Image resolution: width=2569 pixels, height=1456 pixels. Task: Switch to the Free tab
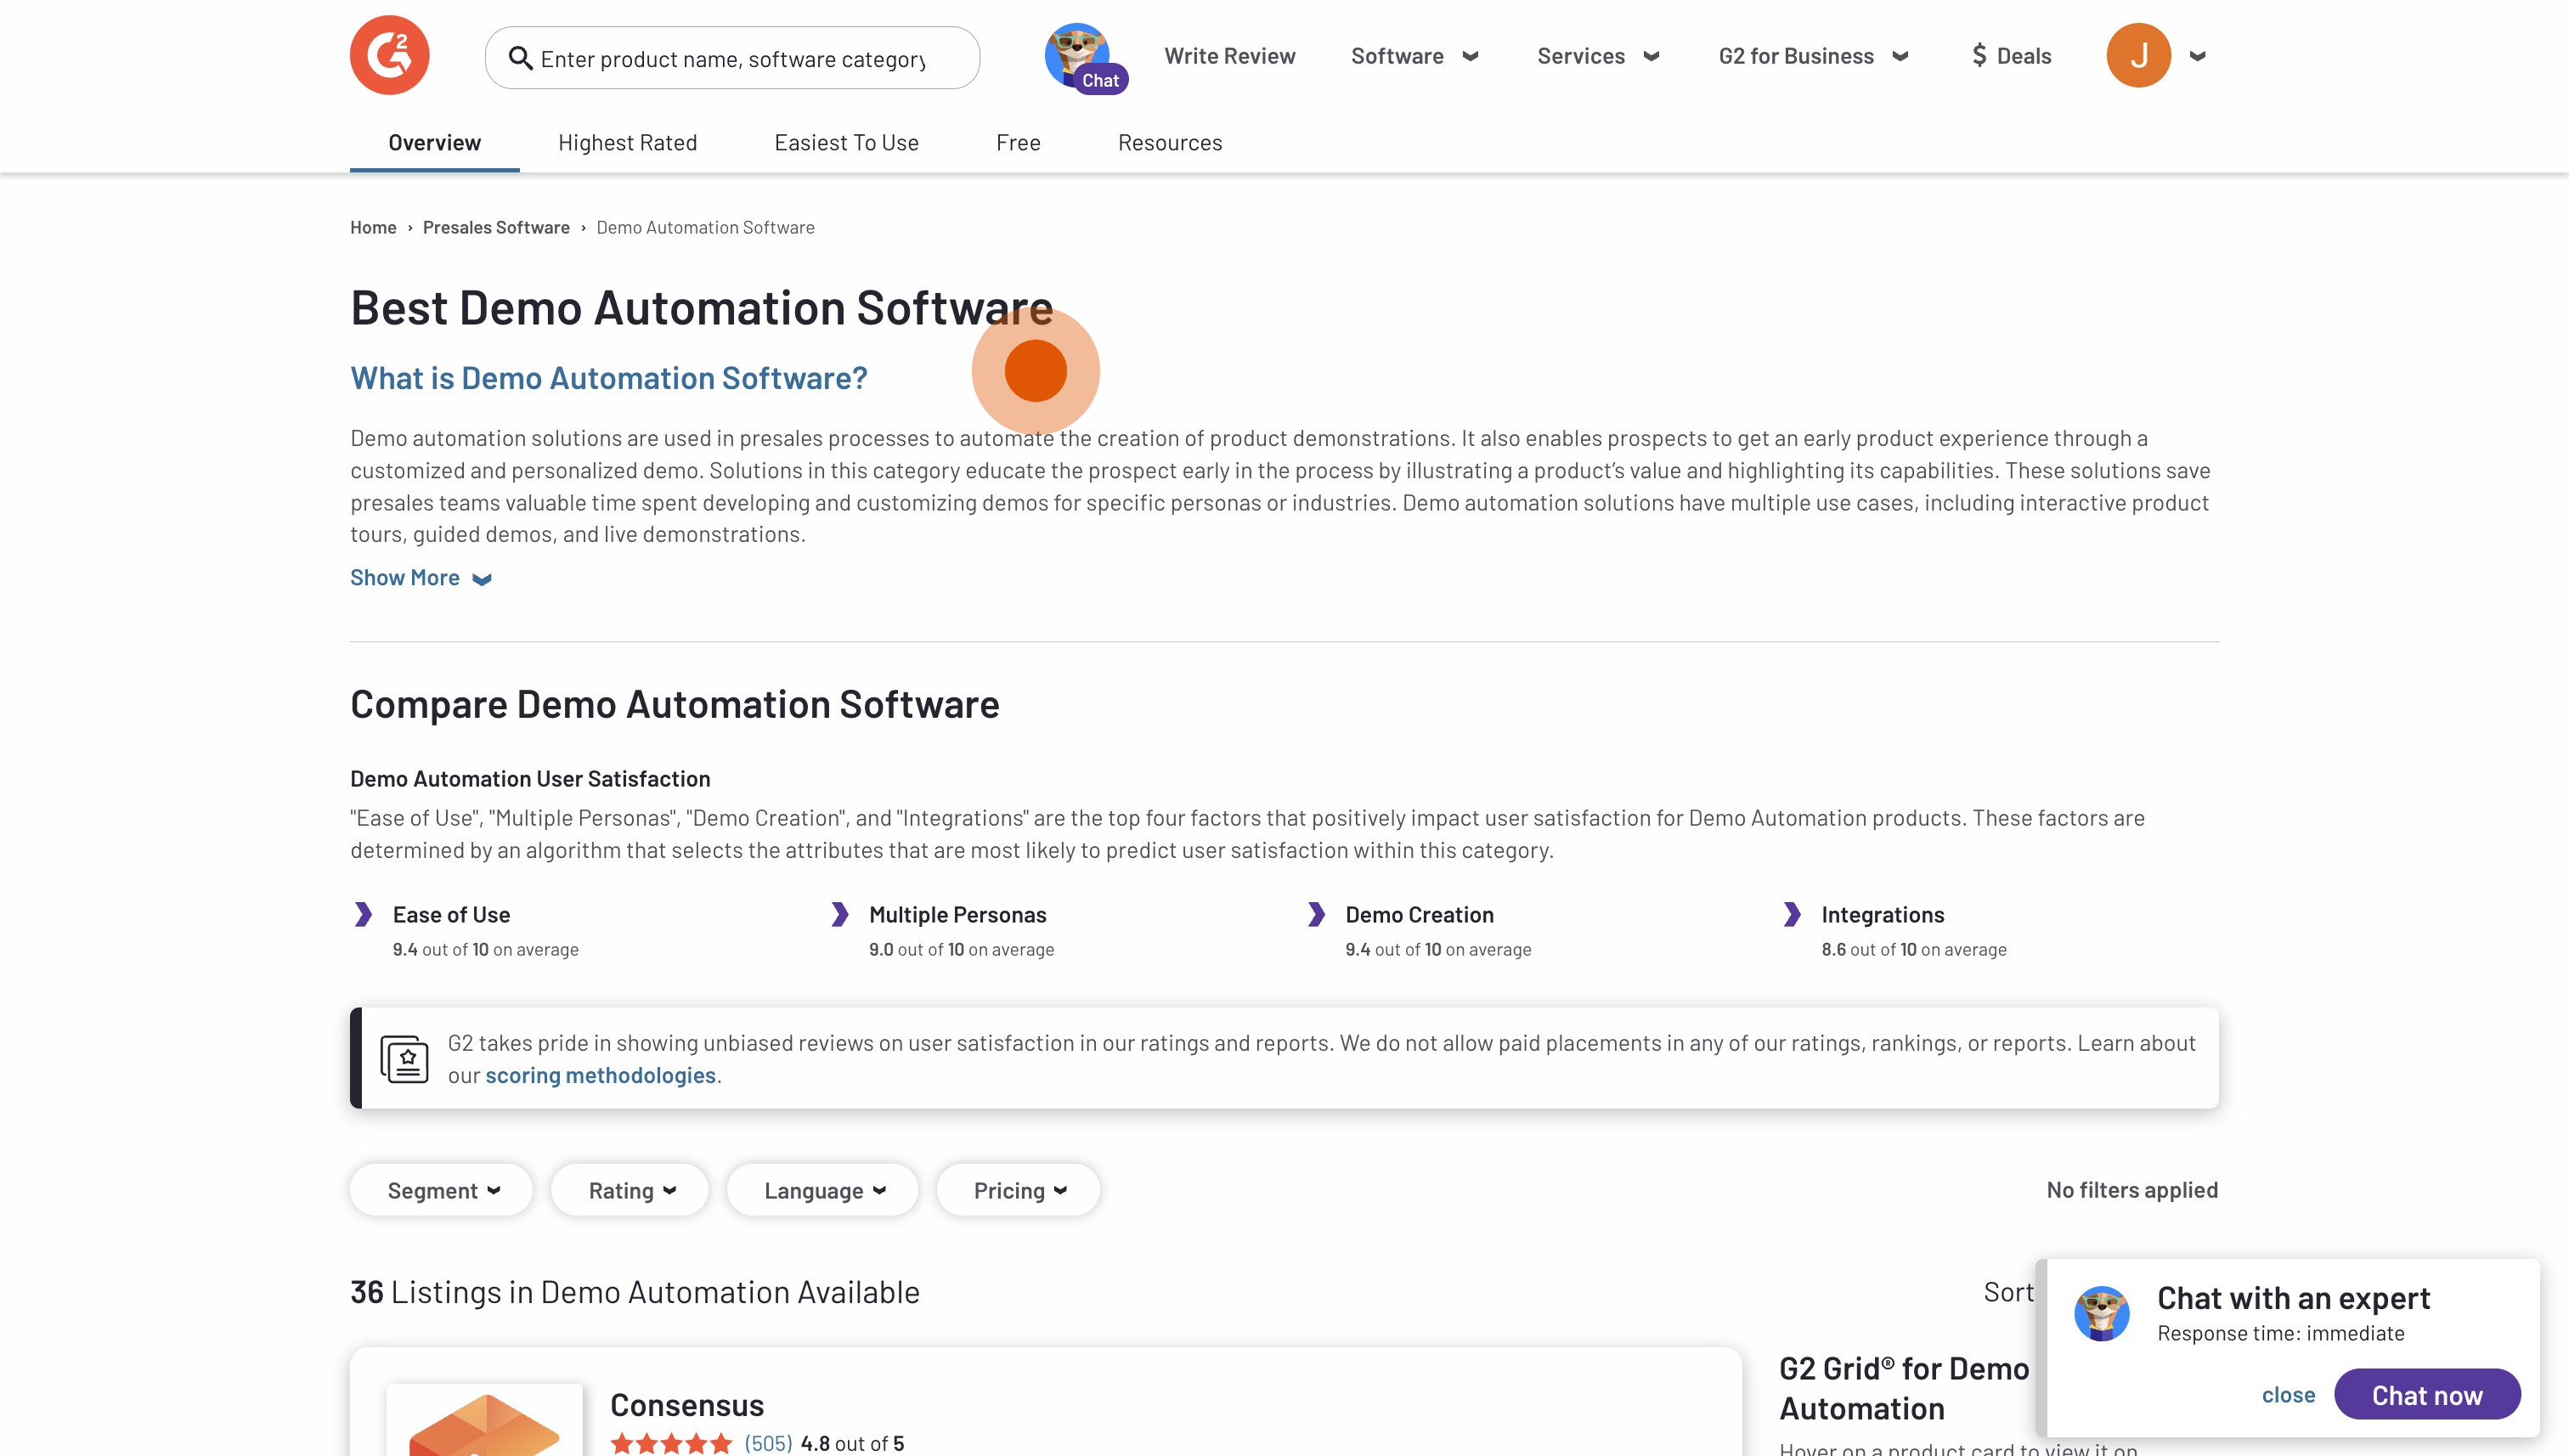(1018, 142)
